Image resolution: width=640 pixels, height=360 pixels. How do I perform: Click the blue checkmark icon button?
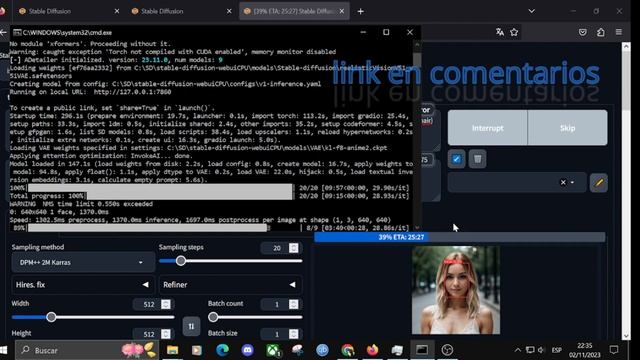pos(456,159)
